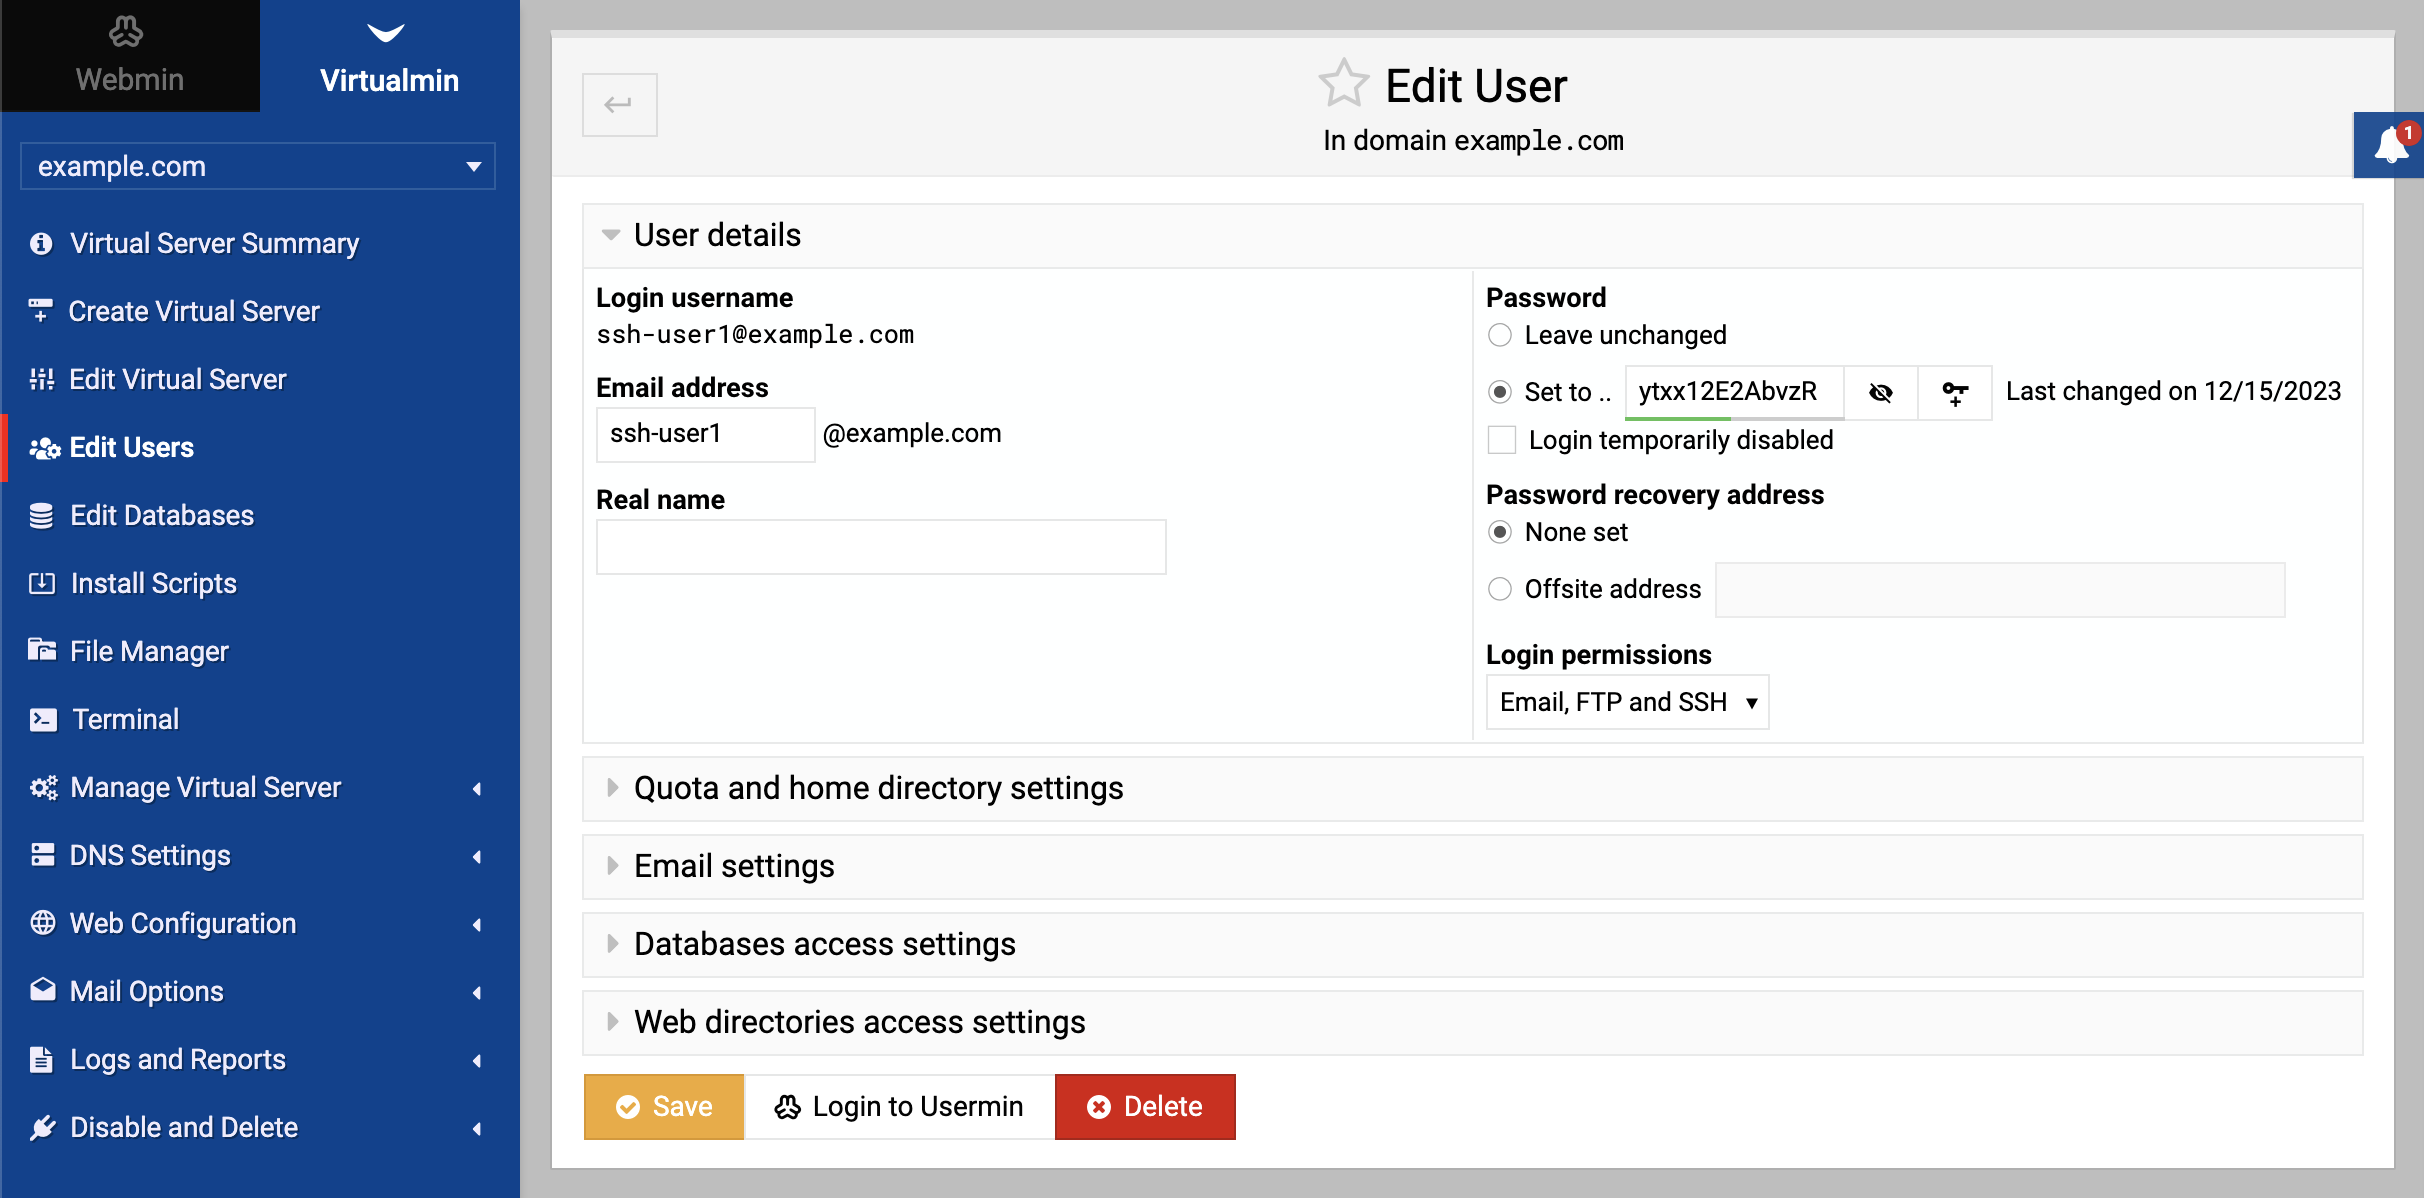Check Login temporarily disabled box

(1502, 440)
